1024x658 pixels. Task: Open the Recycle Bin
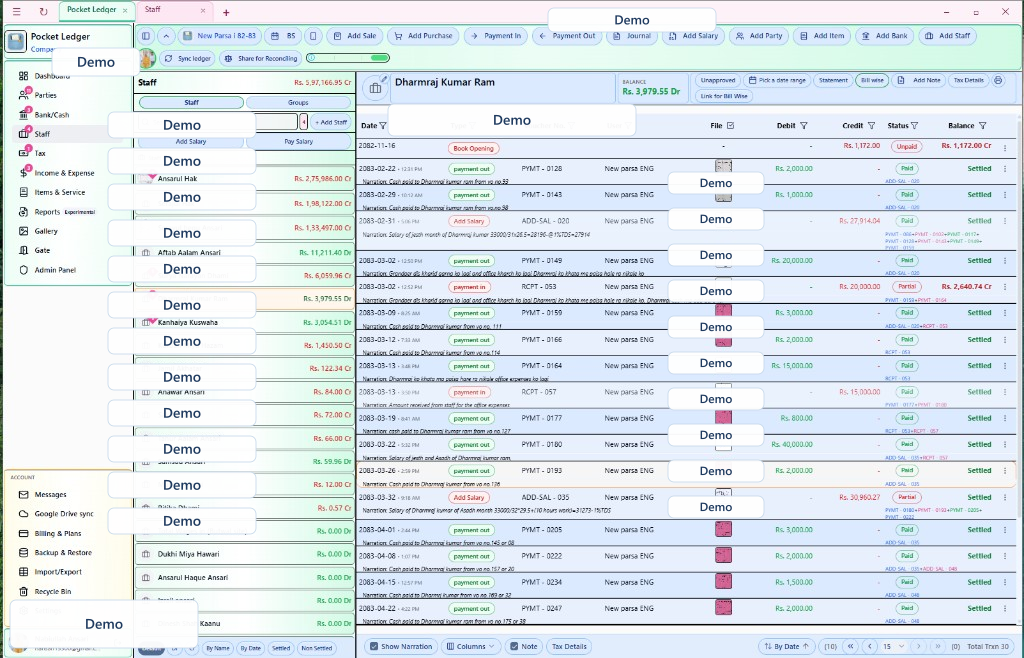click(52, 591)
